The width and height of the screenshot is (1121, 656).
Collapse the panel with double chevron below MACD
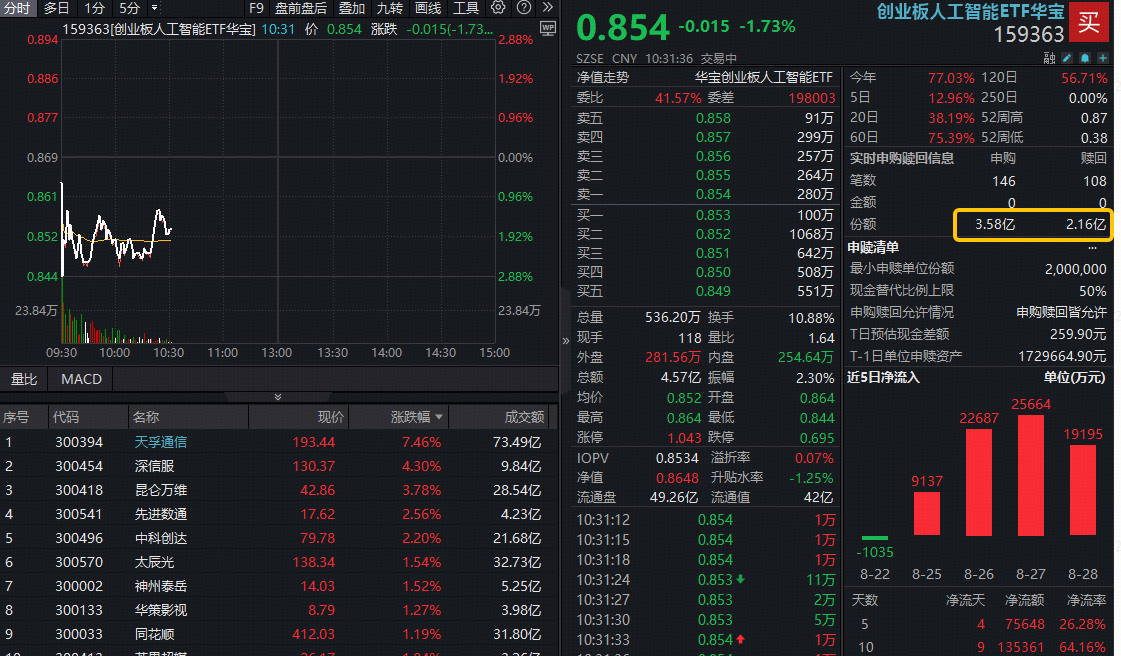[x=278, y=397]
